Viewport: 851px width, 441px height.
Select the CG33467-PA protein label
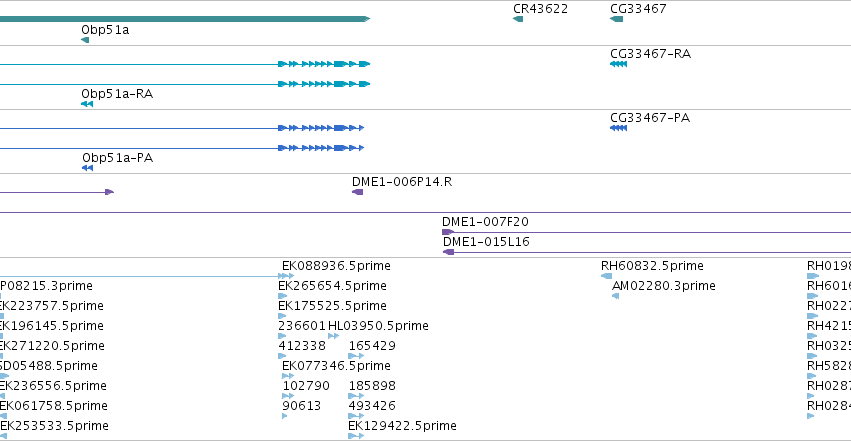(650, 118)
